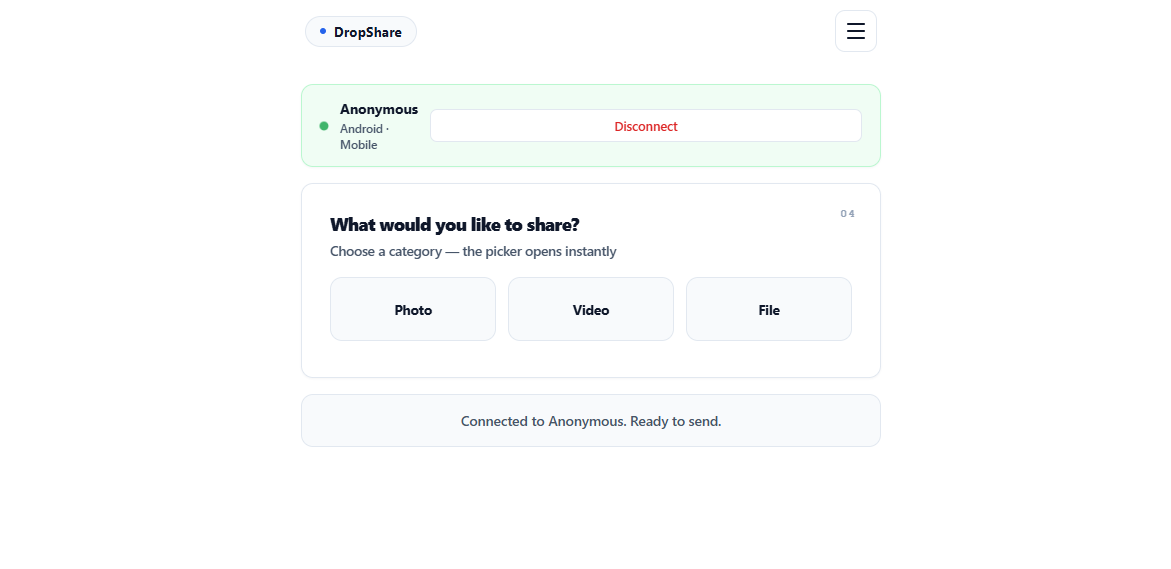This screenshot has height=569, width=1171.
Task: Disconnect from the Anonymous device
Action: pyautogui.click(x=646, y=125)
